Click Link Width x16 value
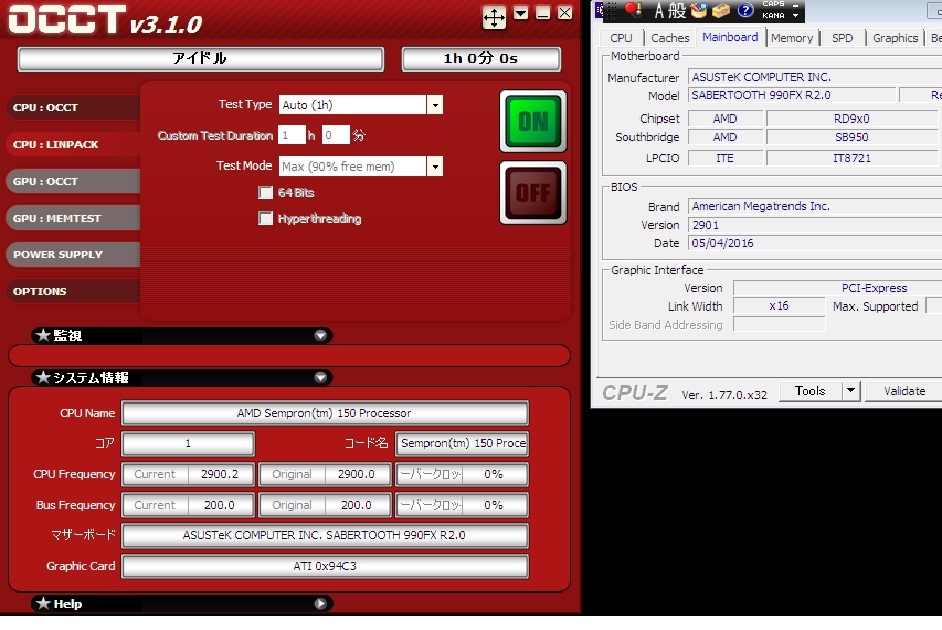The width and height of the screenshot is (942, 630). coord(779,306)
